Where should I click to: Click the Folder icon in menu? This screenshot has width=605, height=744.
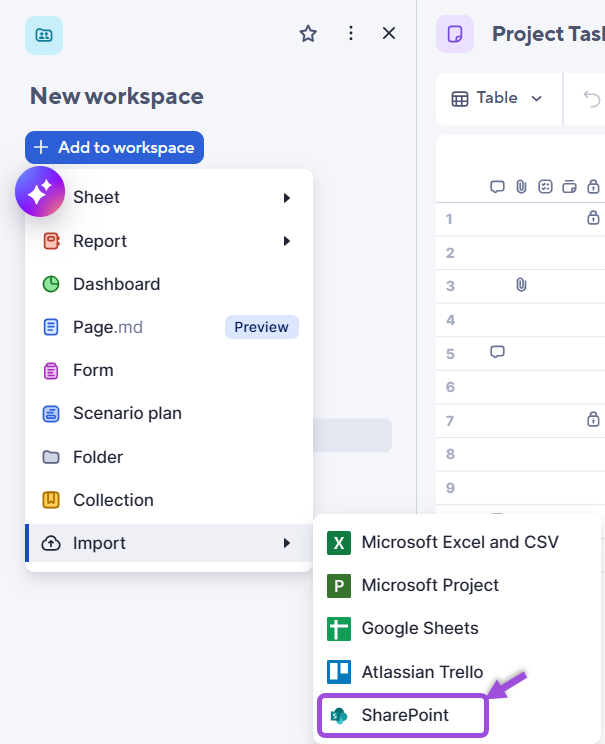[x=51, y=457]
